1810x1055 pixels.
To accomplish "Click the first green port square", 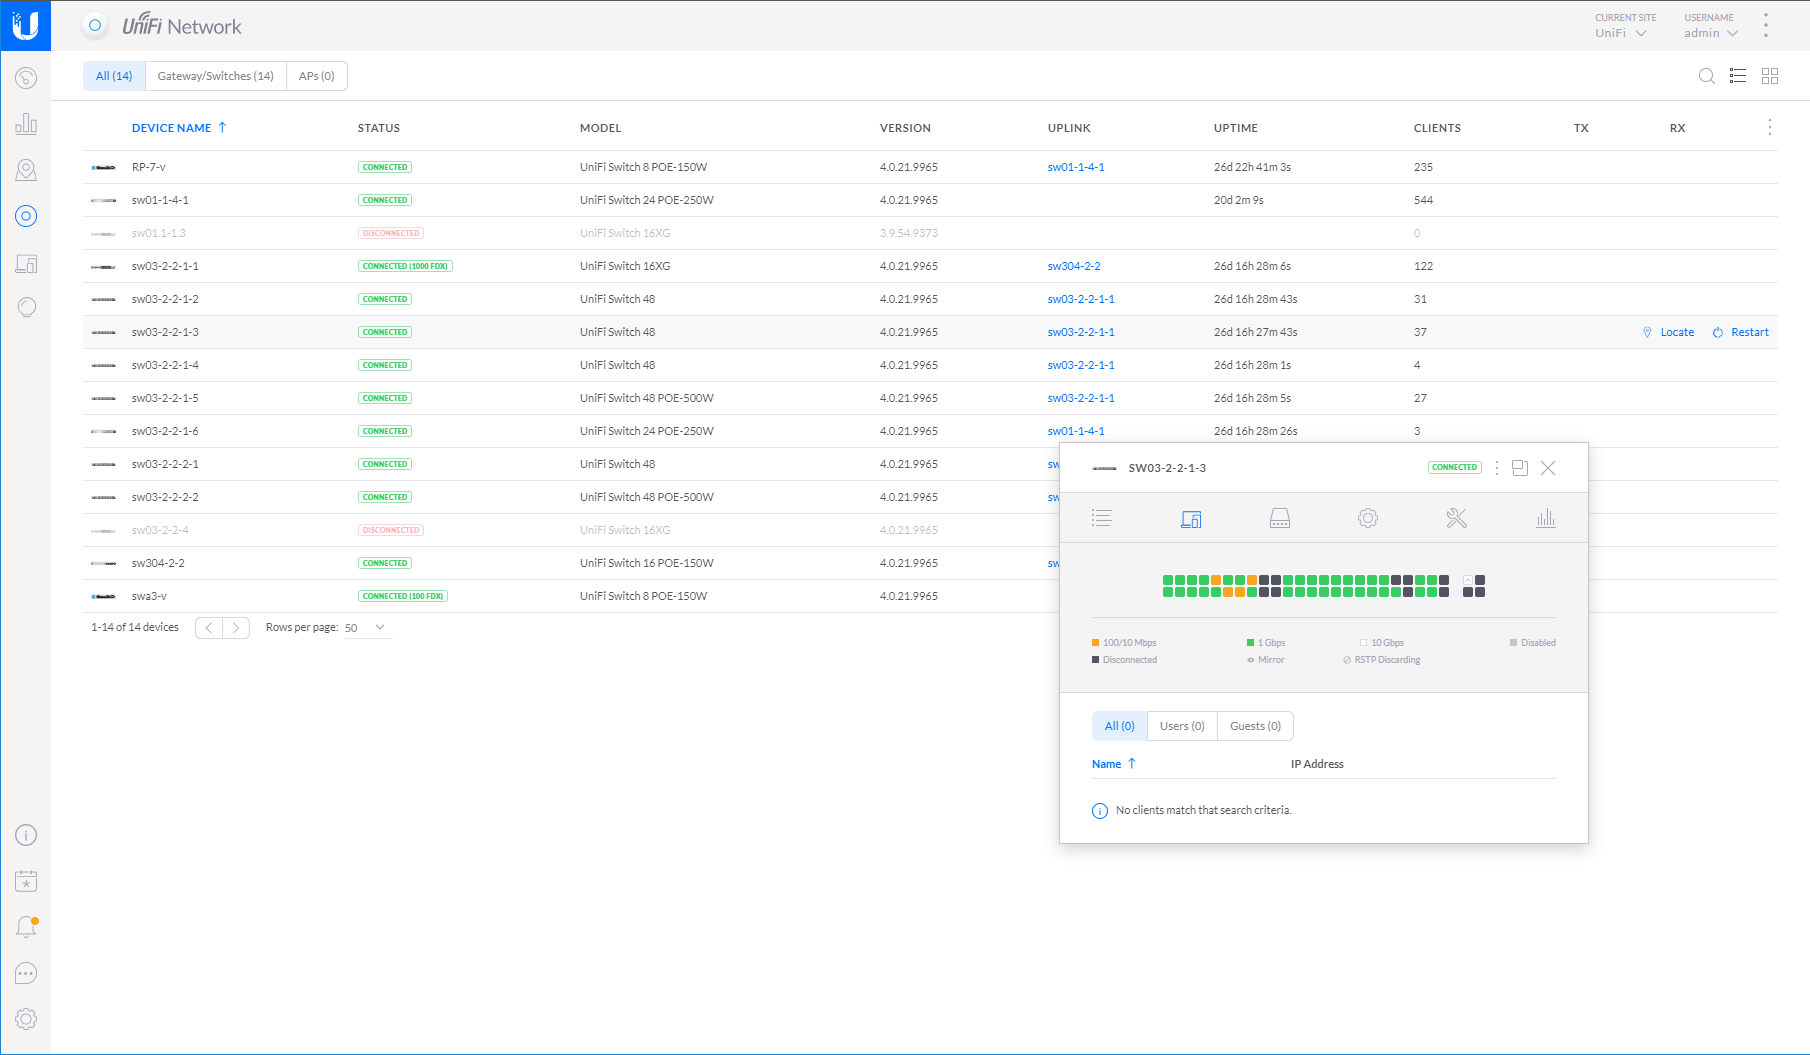I will click(x=1168, y=580).
